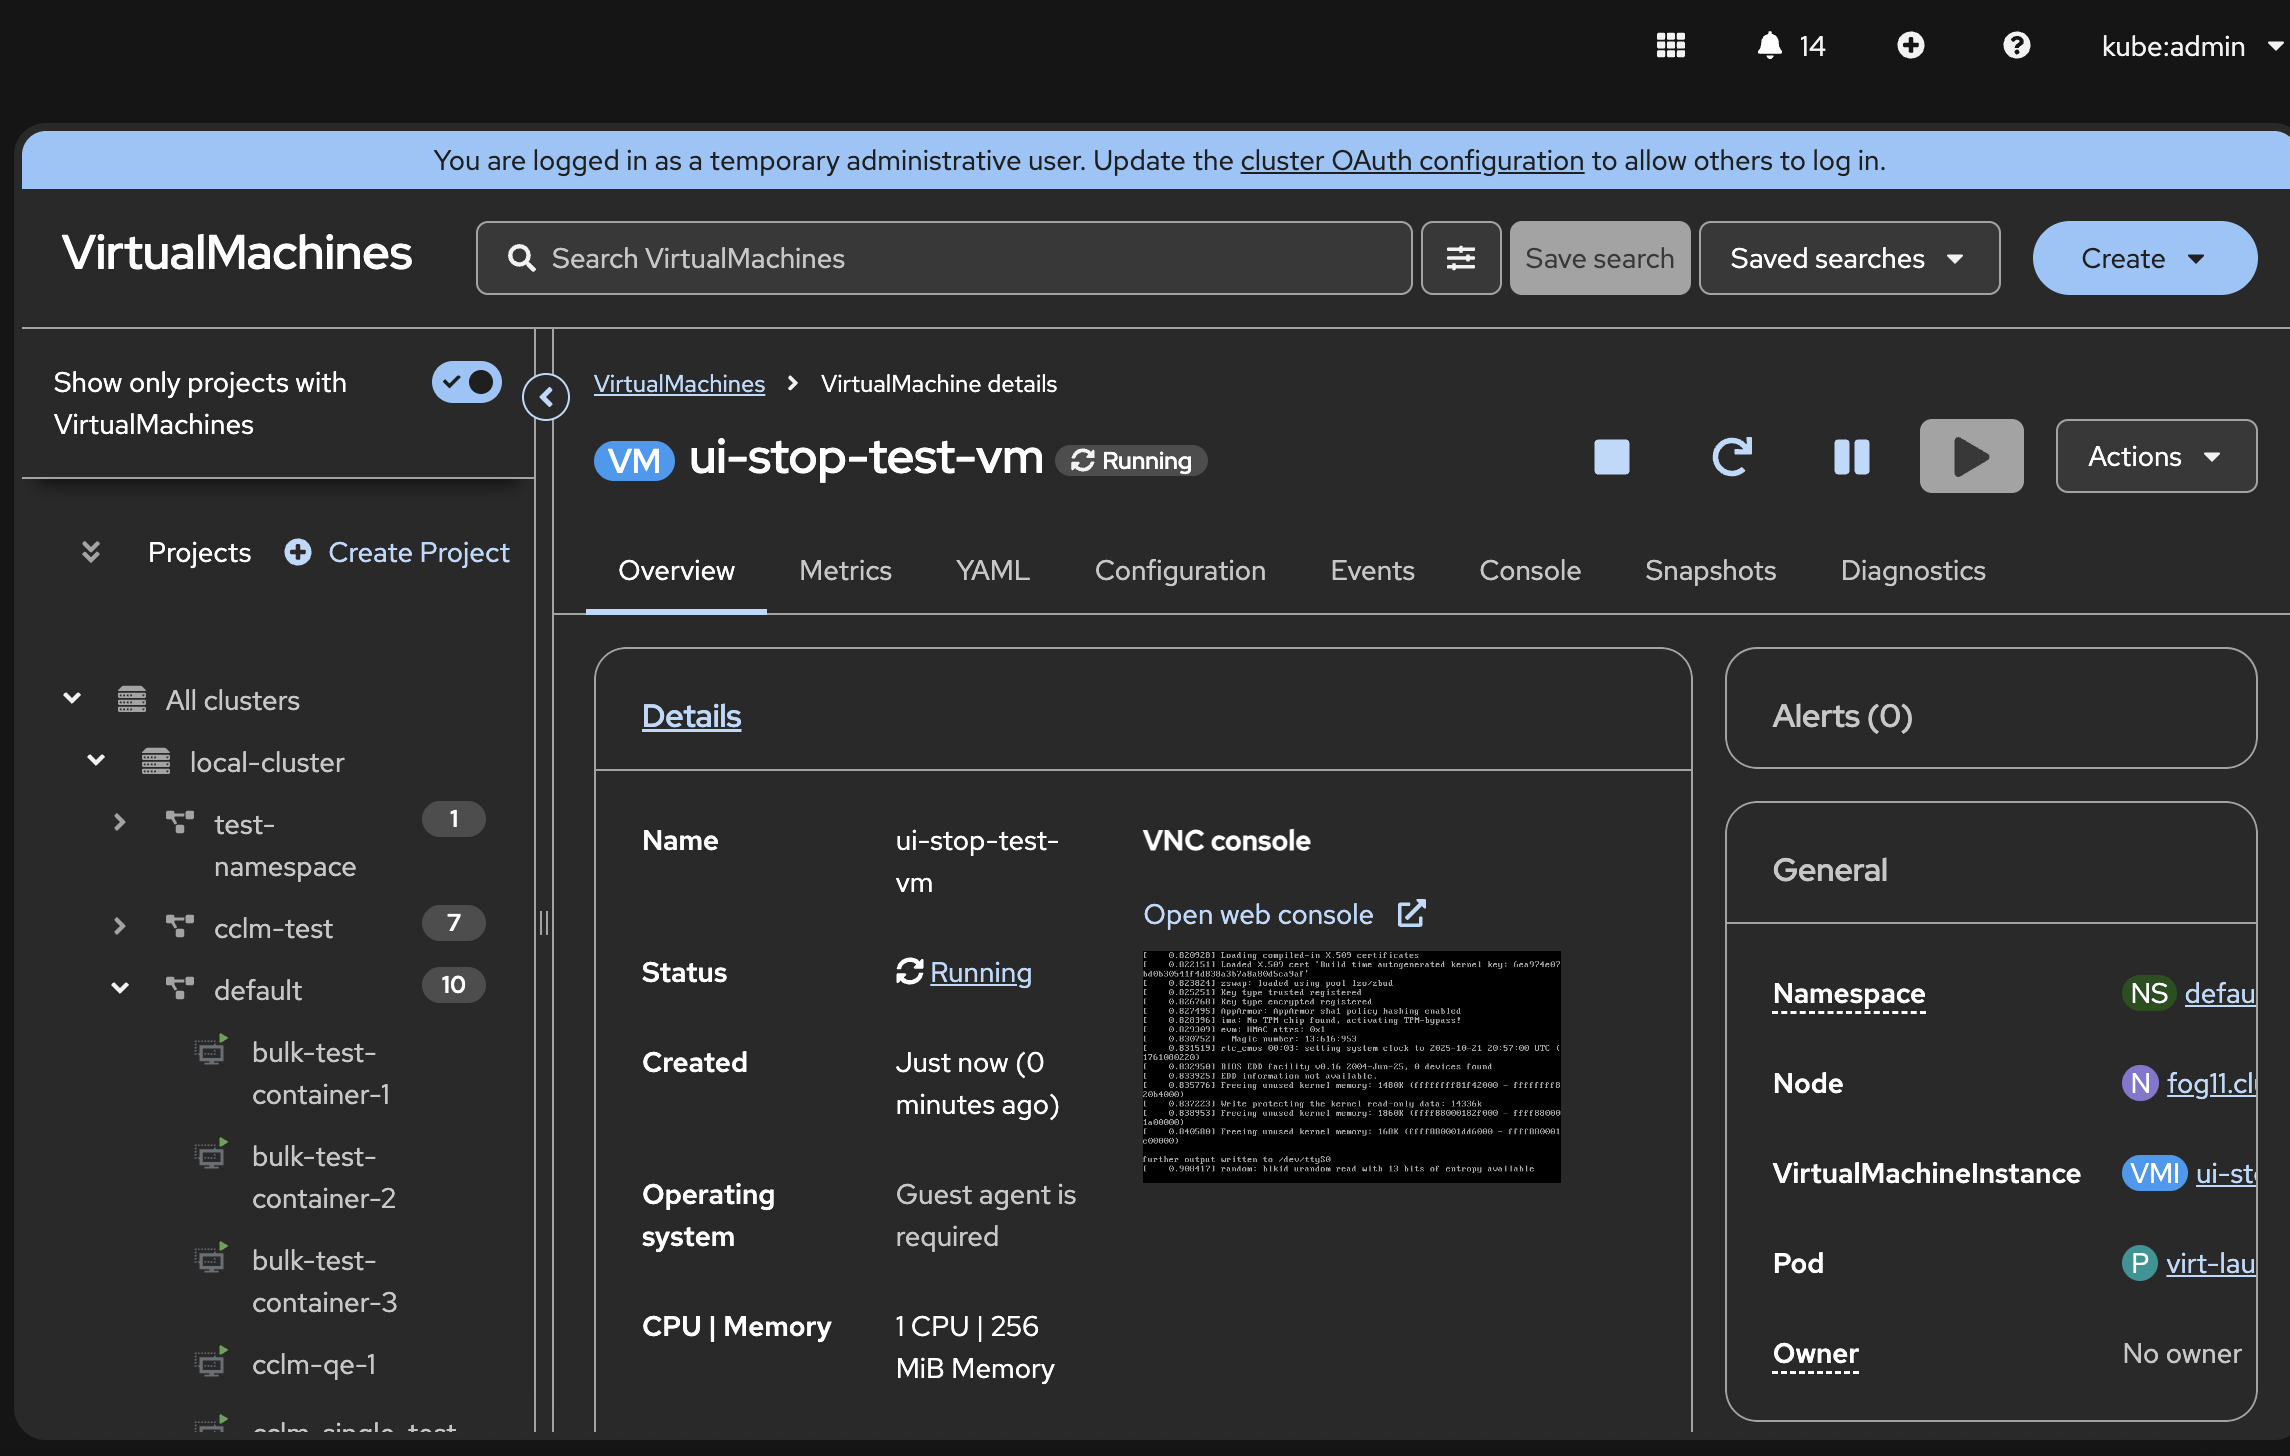Click the restart VM circular arrow icon
This screenshot has width=2290, height=1456.
tap(1731, 457)
